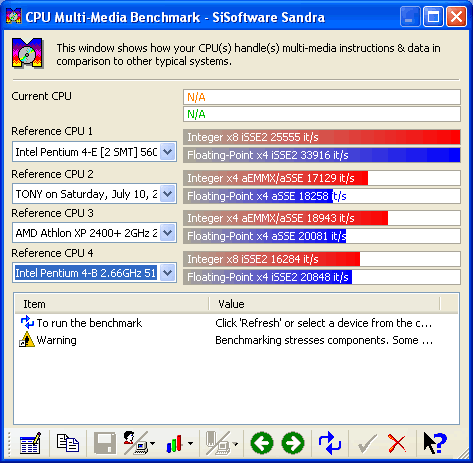Expand the Reference CPU 4 dropdown arrow
Viewport: 473px width, 463px height.
168,273
